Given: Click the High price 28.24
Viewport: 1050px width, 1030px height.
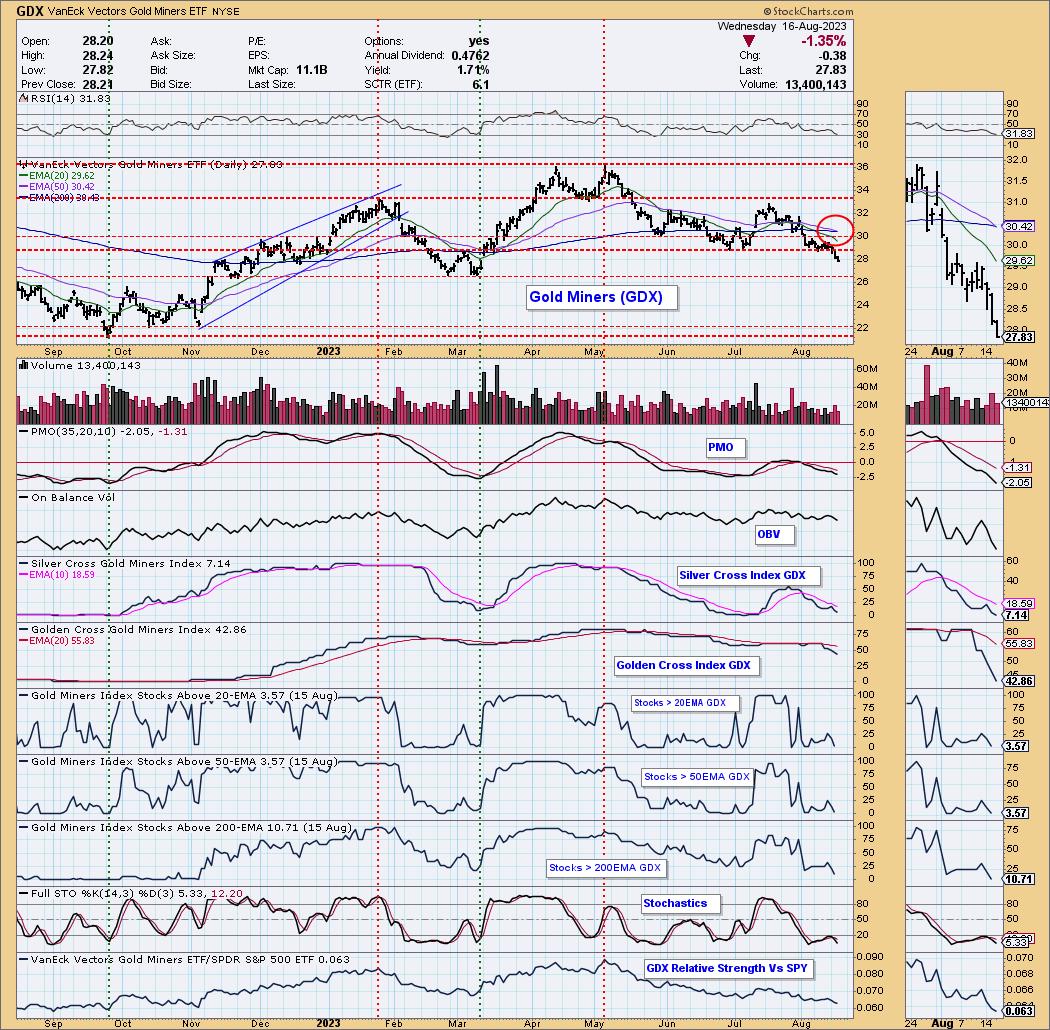Looking at the screenshot, I should pos(99,56).
